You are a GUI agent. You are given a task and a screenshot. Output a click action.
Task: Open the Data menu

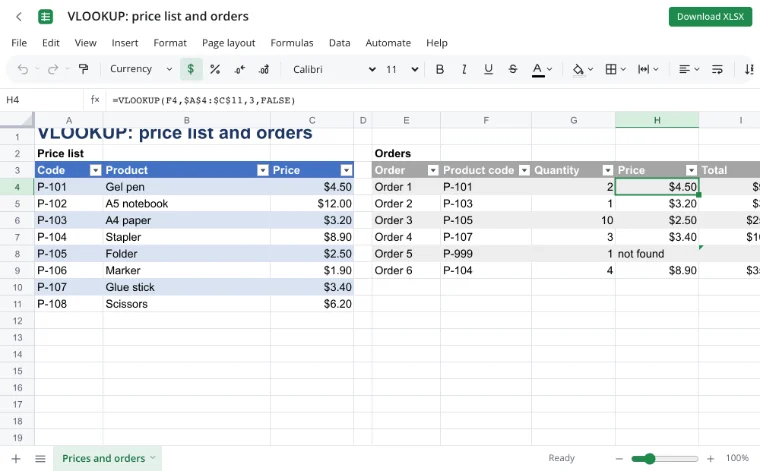click(339, 43)
